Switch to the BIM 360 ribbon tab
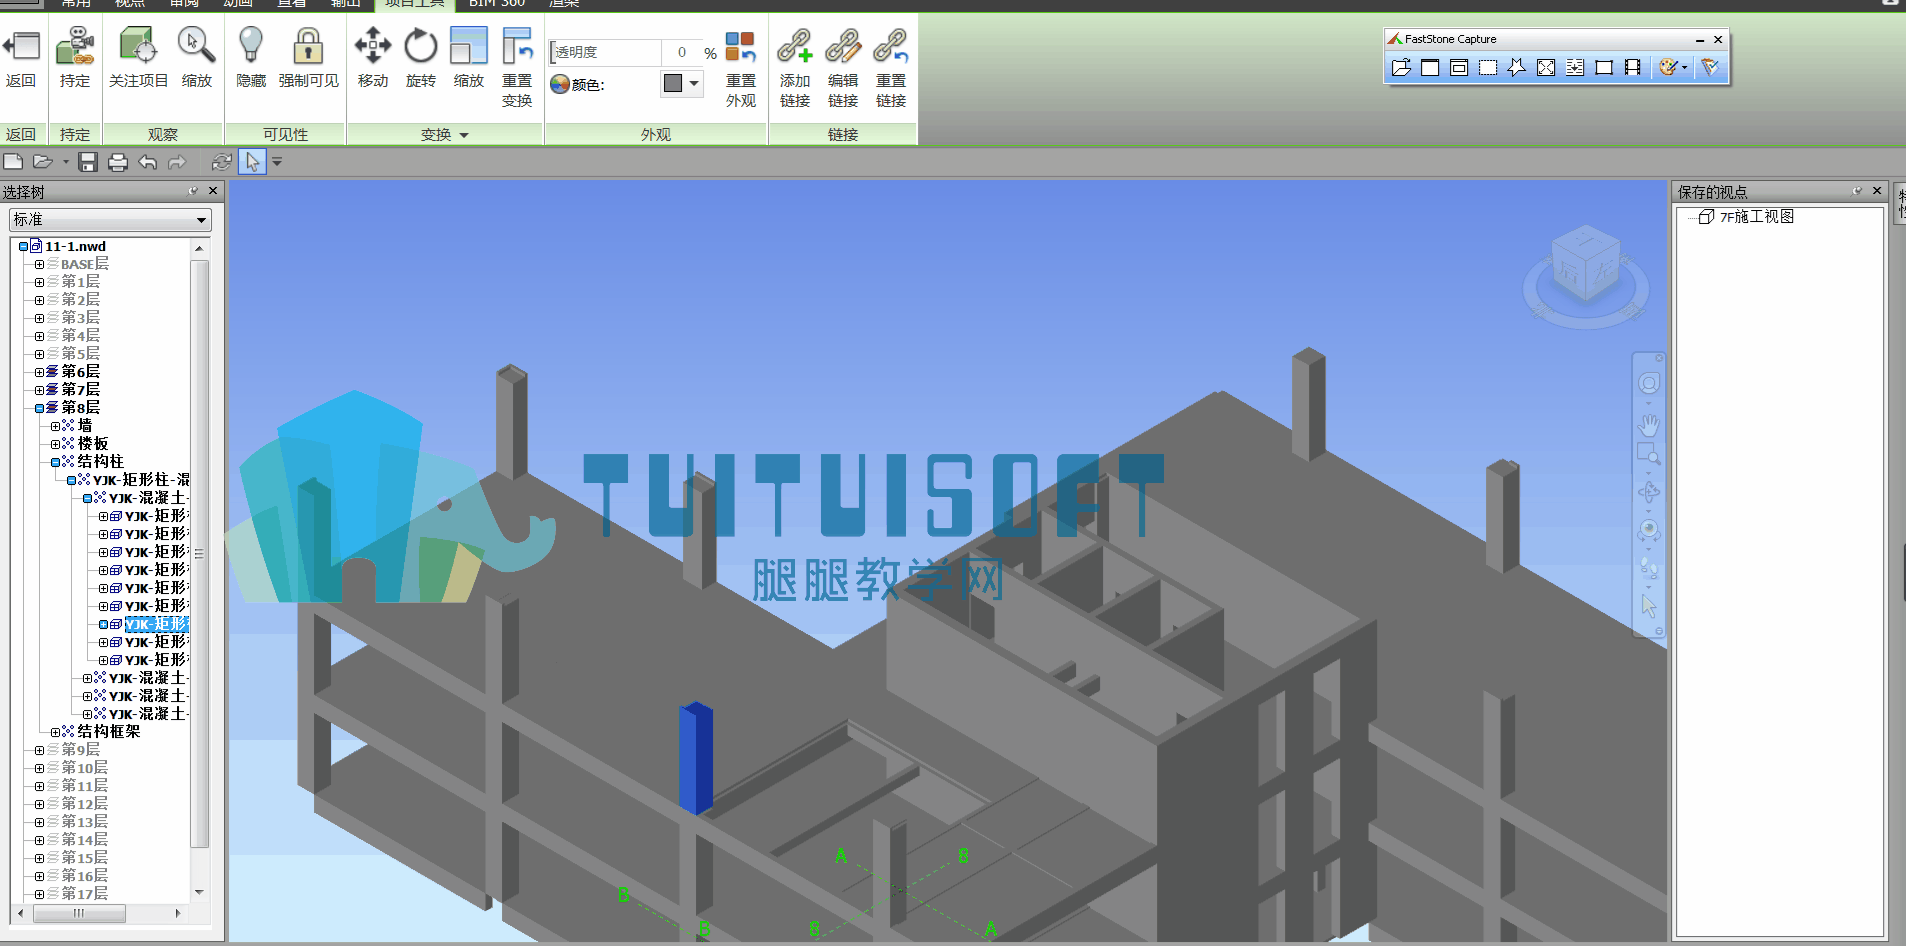This screenshot has height=946, width=1906. click(x=497, y=4)
